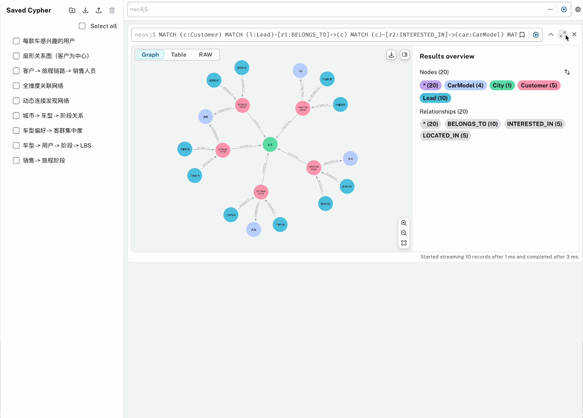The height and width of the screenshot is (418, 583).
Task: Open the ellipsis menu in top editor
Action: click(x=550, y=10)
